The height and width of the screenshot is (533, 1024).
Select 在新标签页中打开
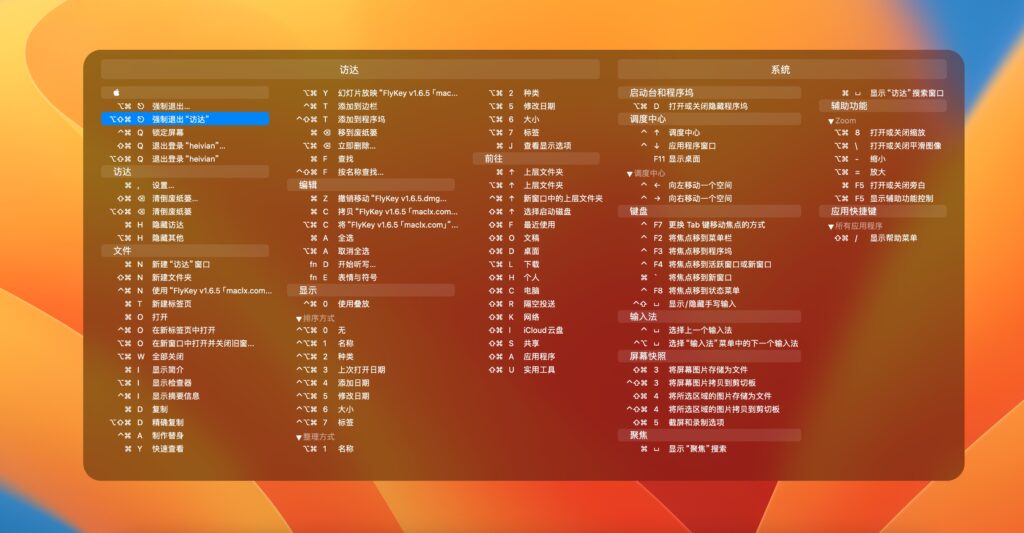pyautogui.click(x=185, y=330)
